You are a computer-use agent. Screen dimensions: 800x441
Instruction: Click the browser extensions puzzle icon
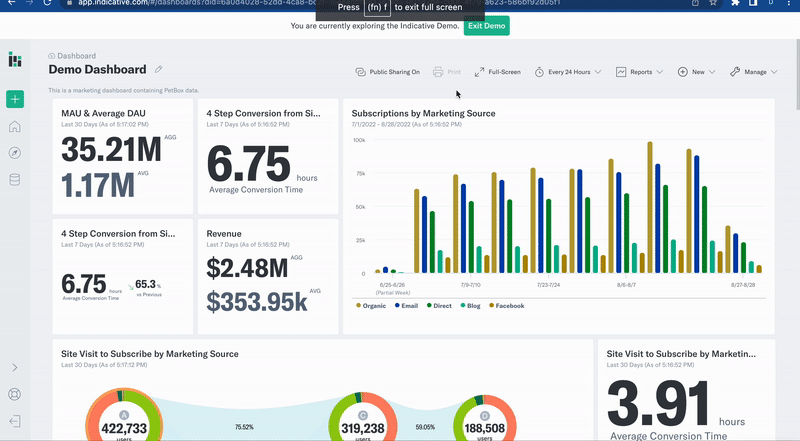(x=735, y=3)
